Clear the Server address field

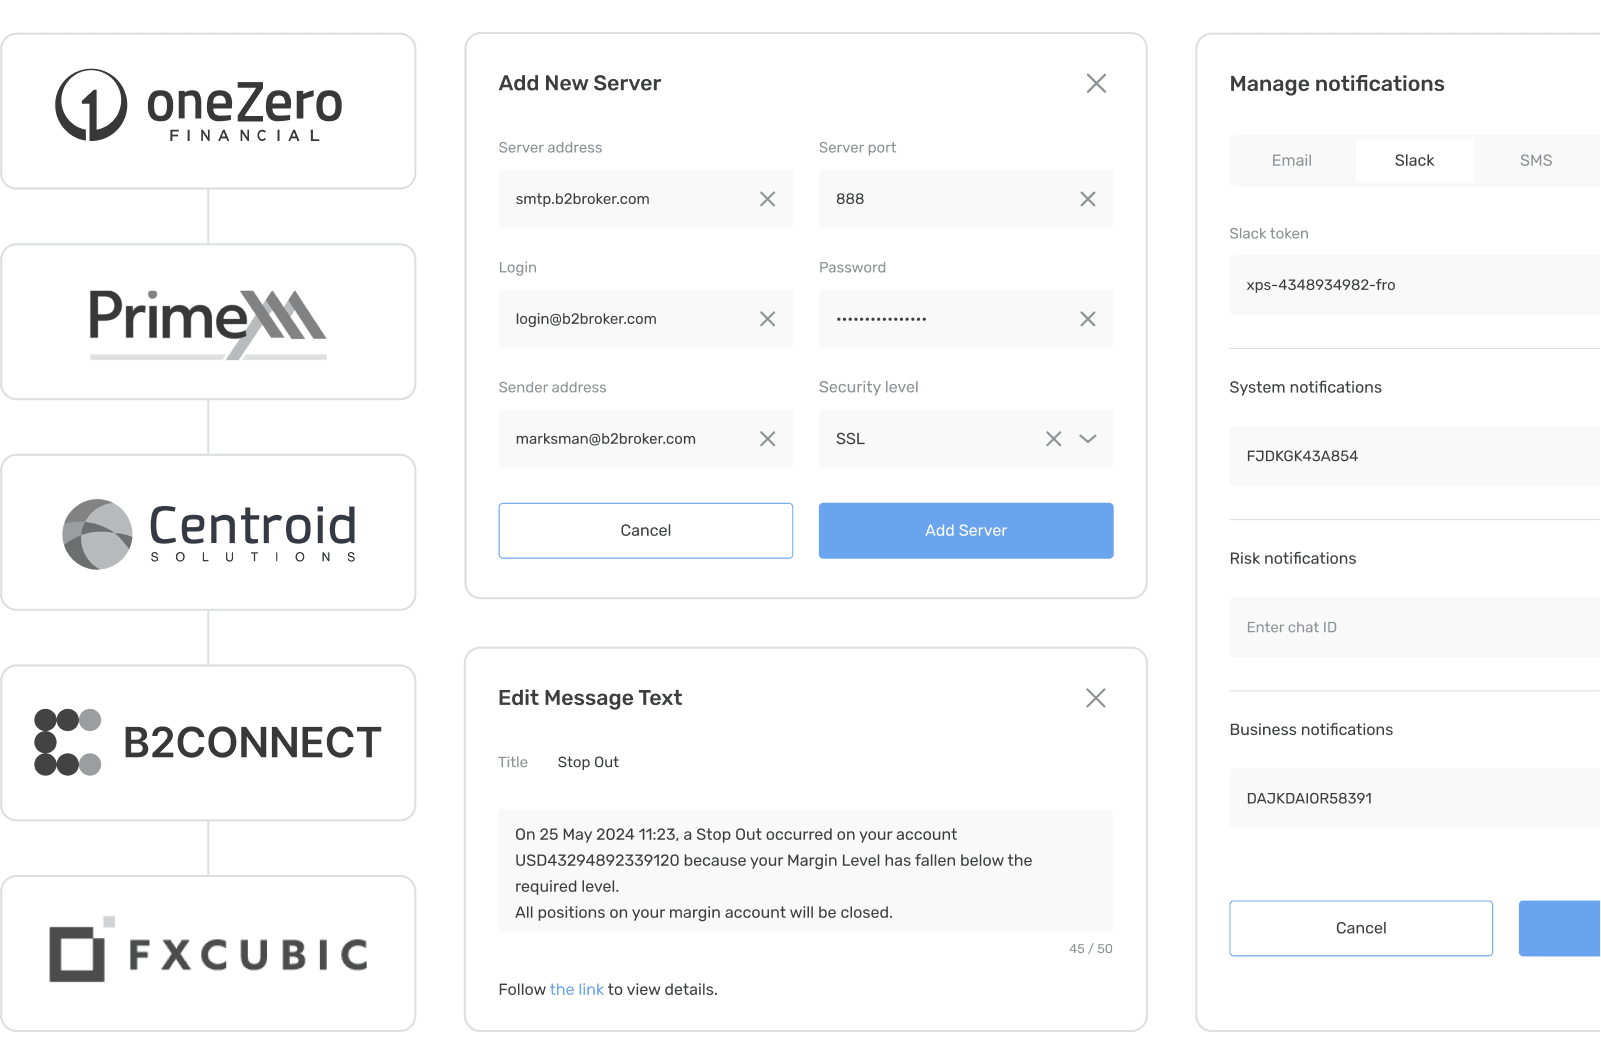click(767, 199)
